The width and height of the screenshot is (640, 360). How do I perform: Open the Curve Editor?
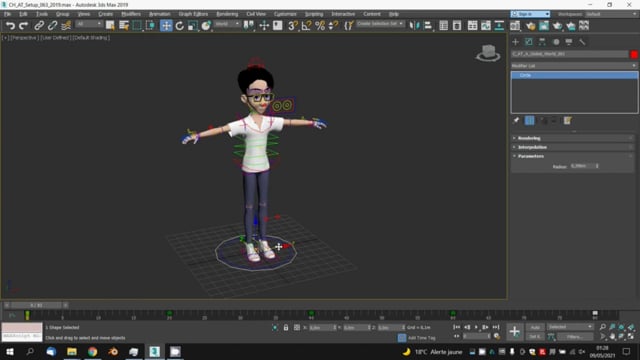[486, 26]
